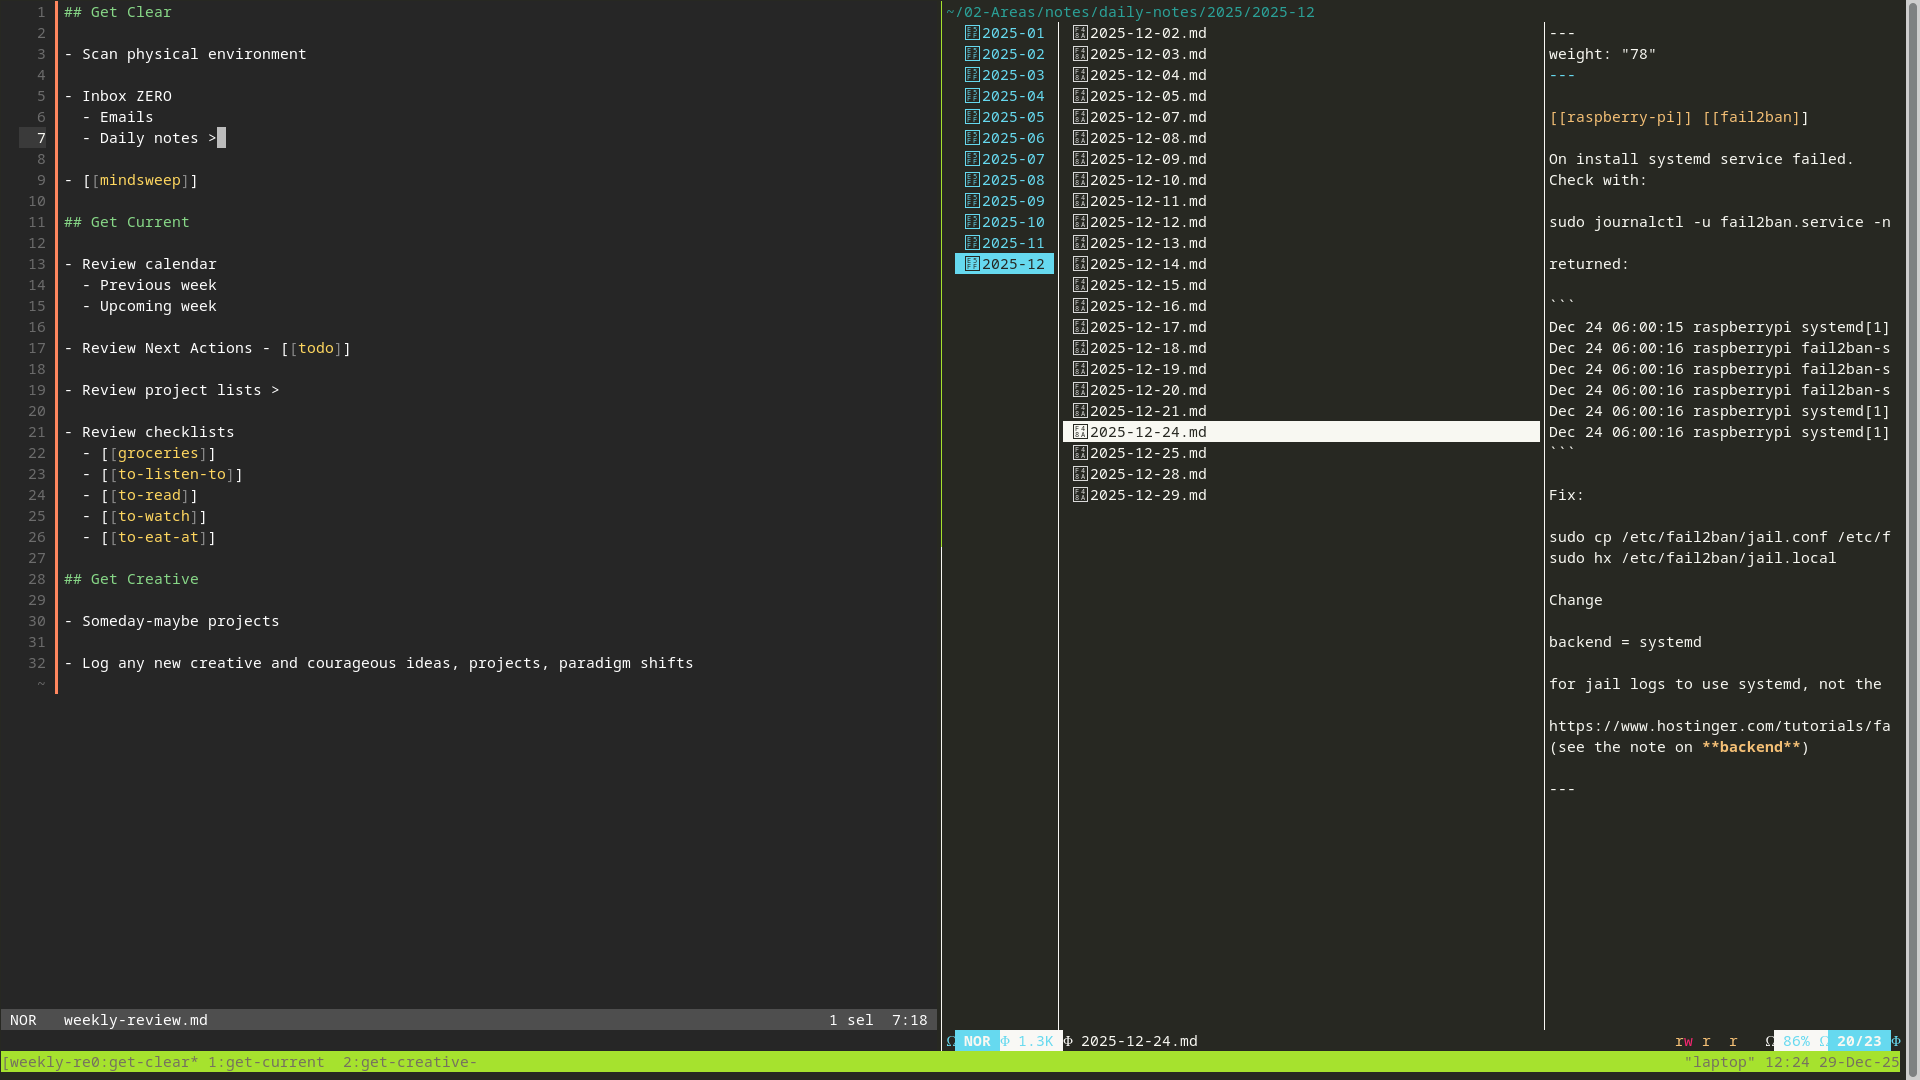Click the folder icon beside 2025-09
The image size is (1920, 1080).
(971, 201)
